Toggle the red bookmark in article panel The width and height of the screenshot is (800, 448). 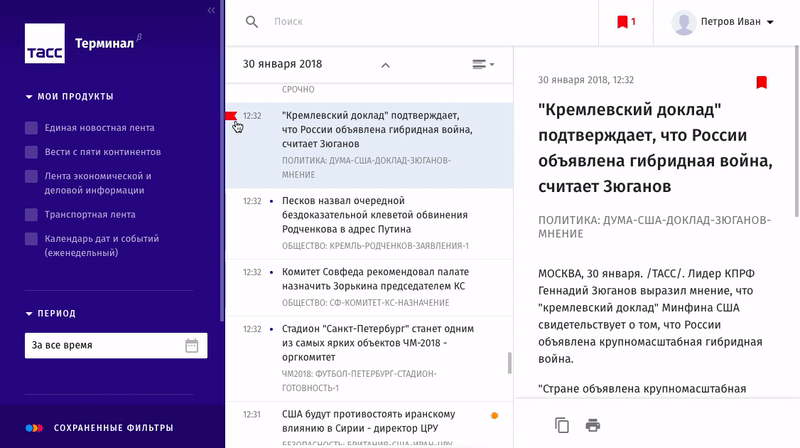761,82
